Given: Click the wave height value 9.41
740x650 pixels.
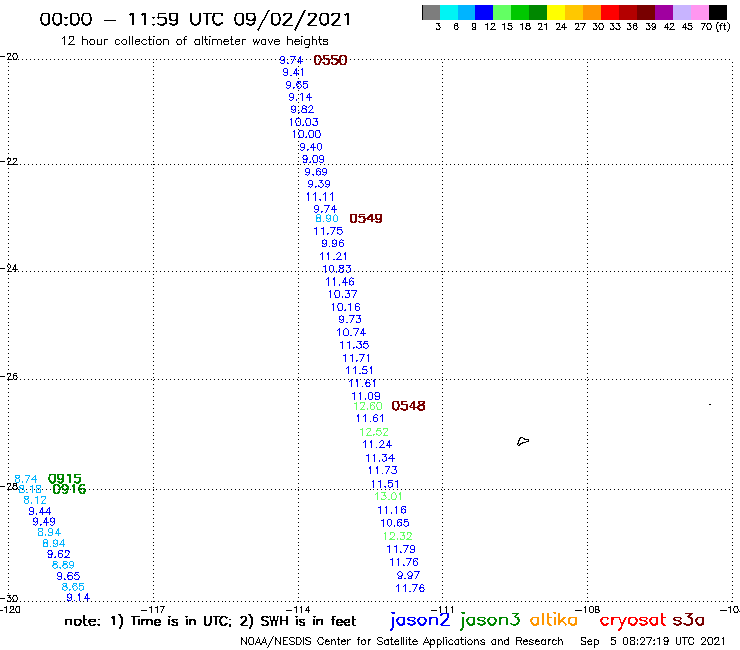Looking at the screenshot, I should point(293,72).
